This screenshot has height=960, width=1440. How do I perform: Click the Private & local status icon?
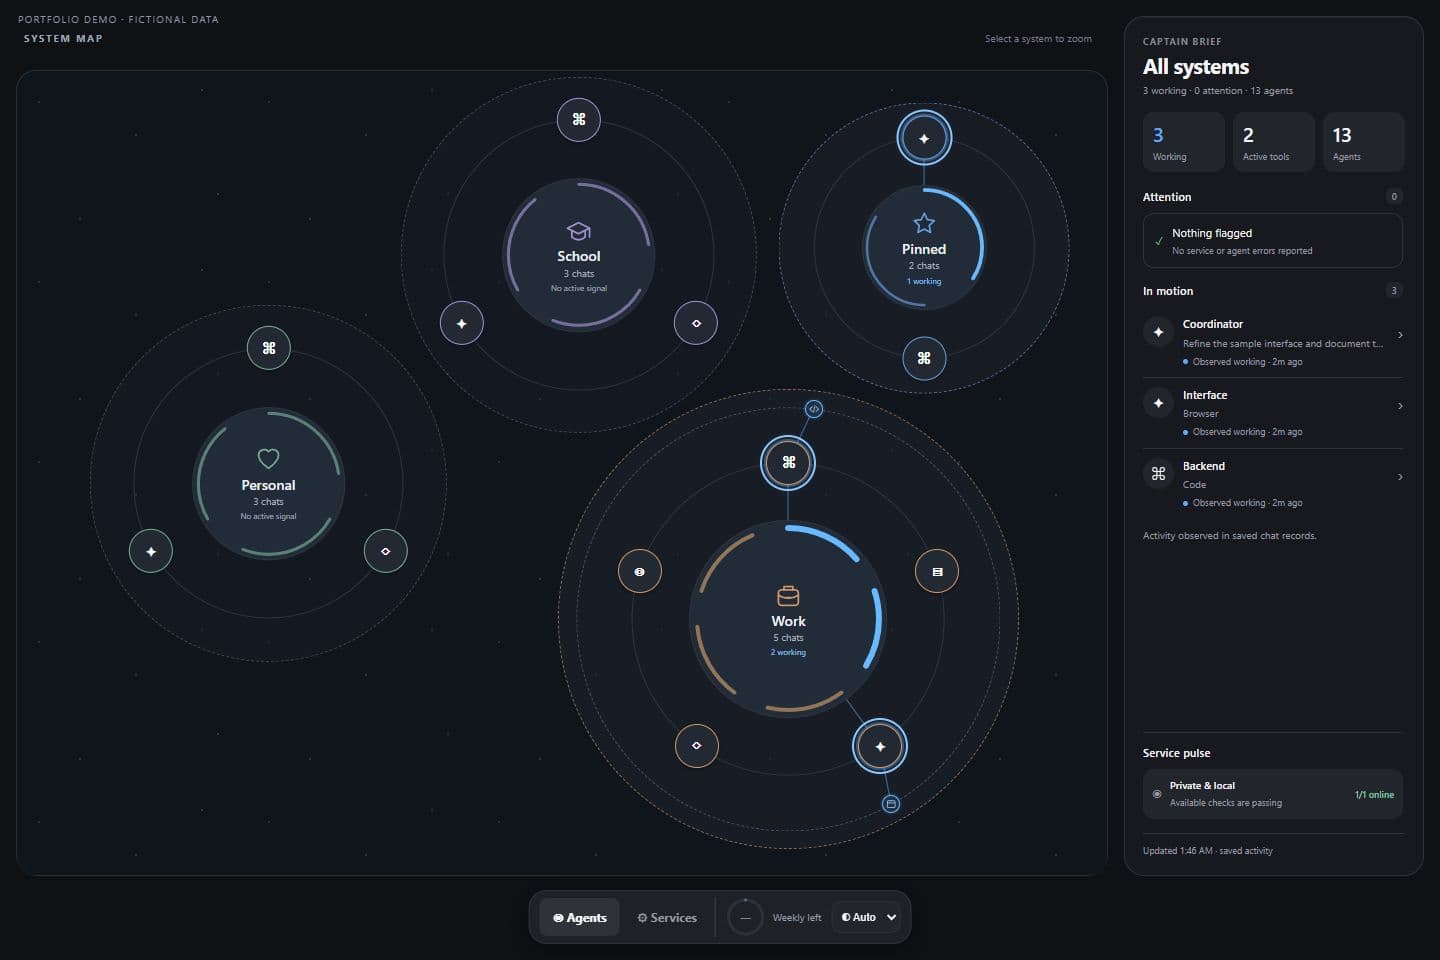pyautogui.click(x=1157, y=794)
